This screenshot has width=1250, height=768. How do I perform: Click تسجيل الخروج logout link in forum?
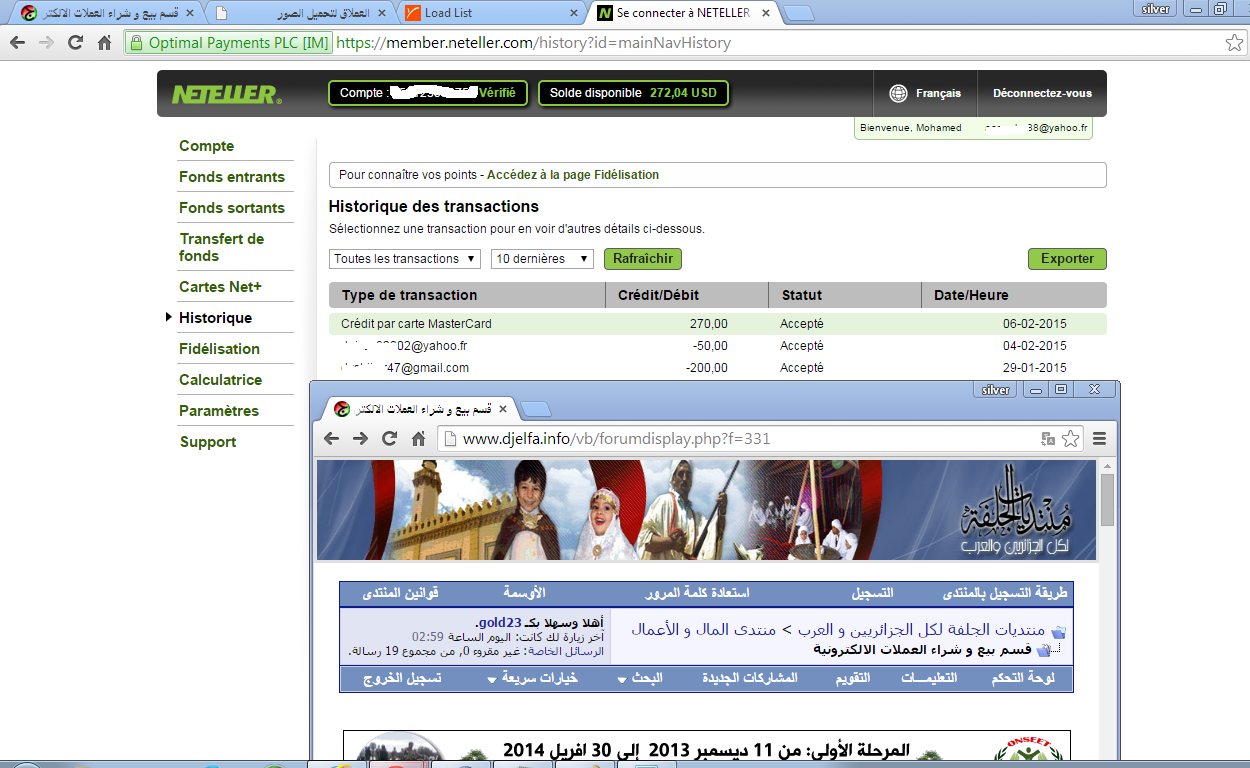tap(401, 678)
